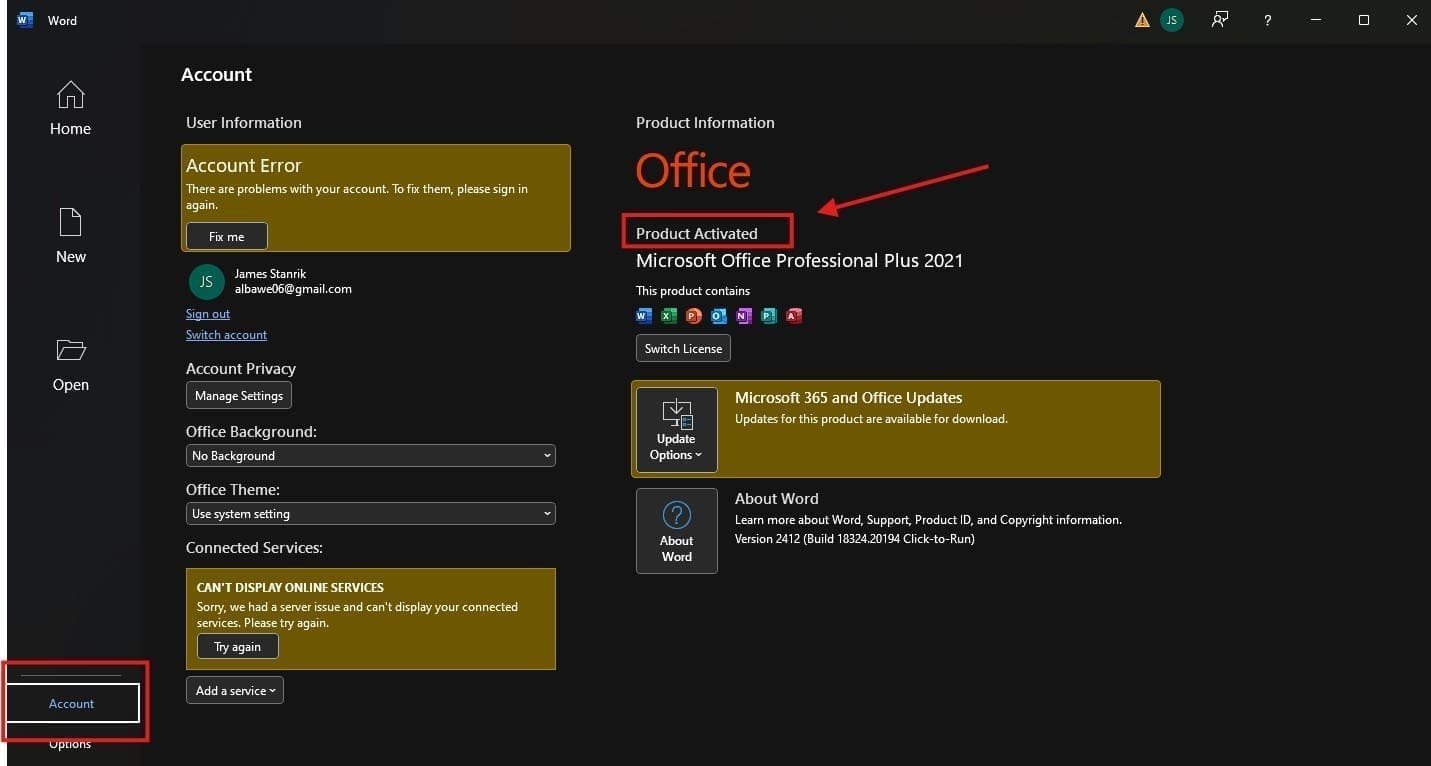
Task: Click the Product Information heading
Action: (705, 123)
